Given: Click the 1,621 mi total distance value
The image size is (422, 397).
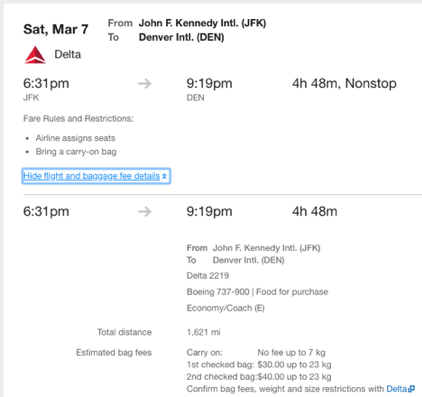Looking at the screenshot, I should pos(204,332).
